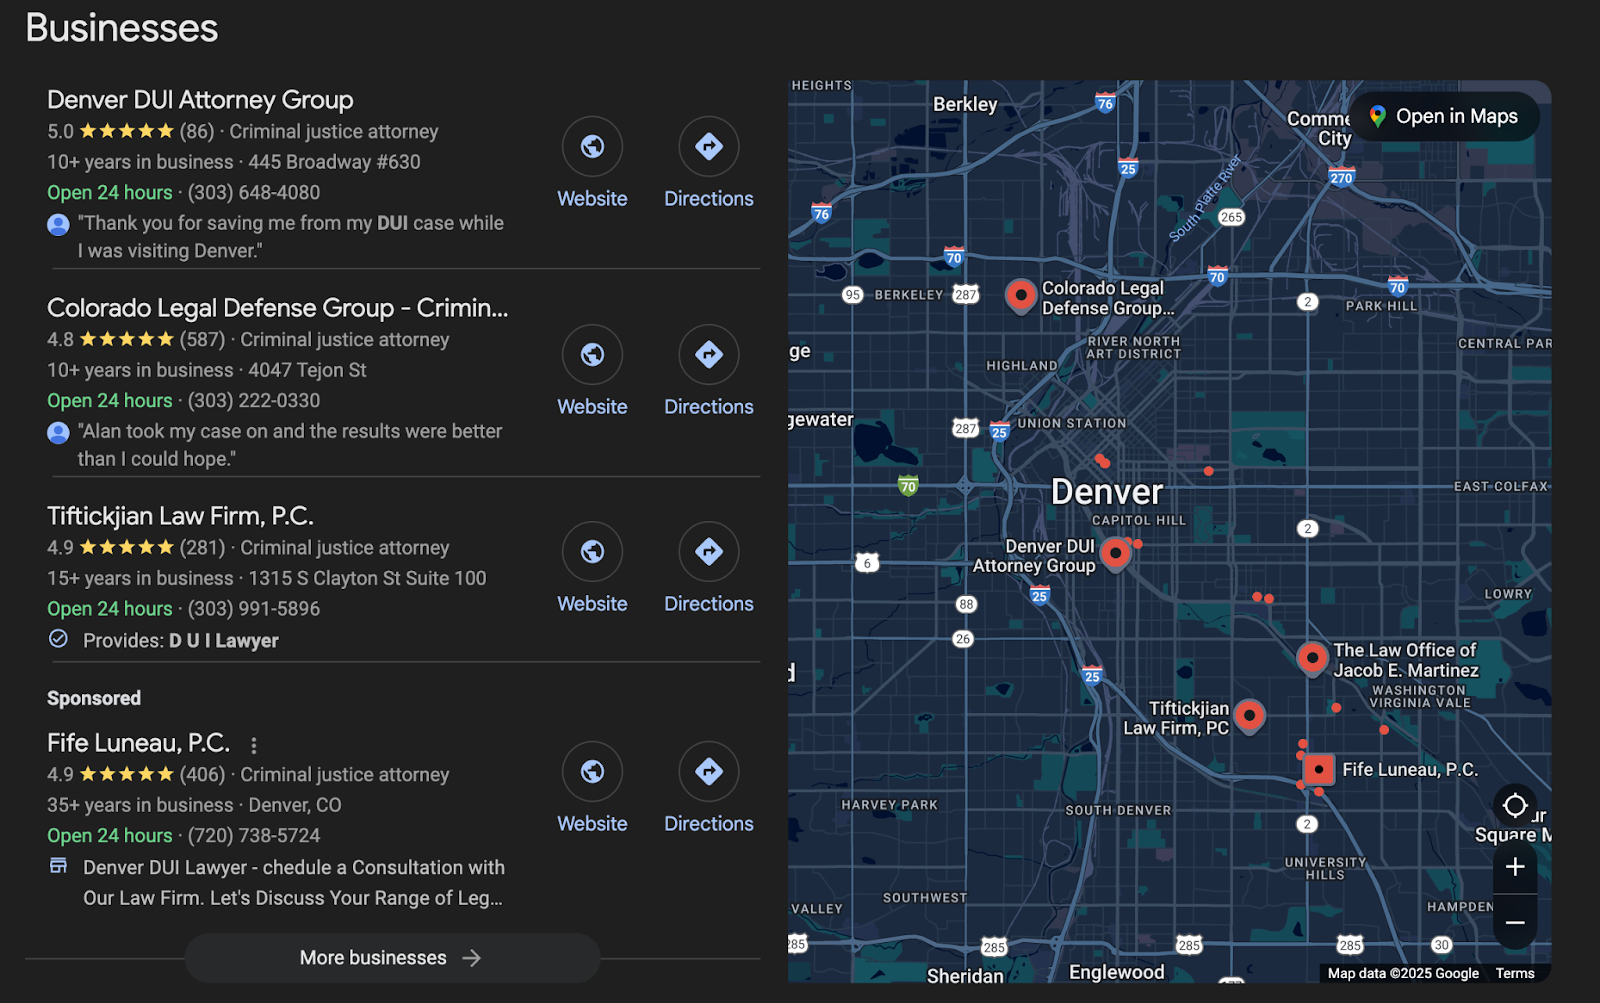Zoom out on the map
This screenshot has width=1600, height=1003.
click(x=1515, y=922)
